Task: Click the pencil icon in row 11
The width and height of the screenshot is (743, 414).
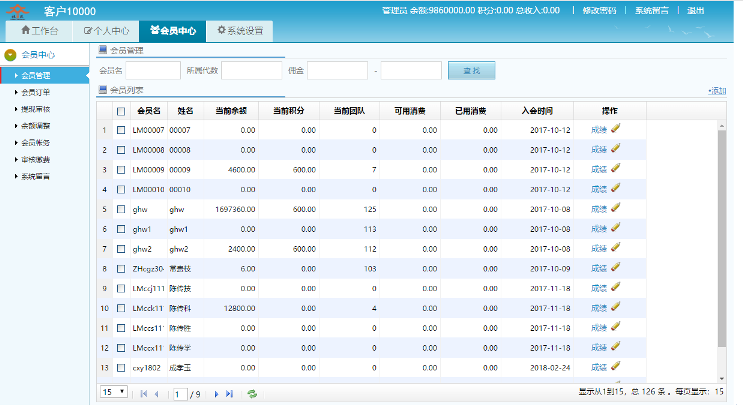Action: coord(616,327)
